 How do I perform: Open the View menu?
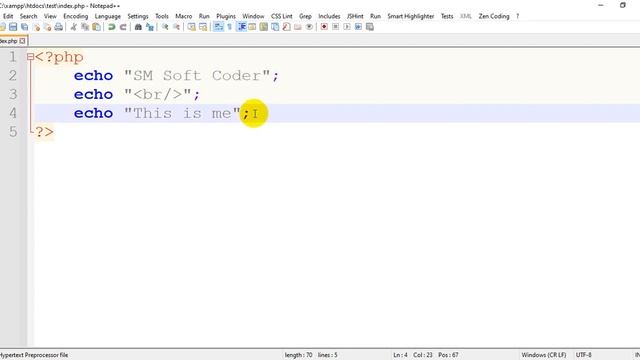(50, 16)
